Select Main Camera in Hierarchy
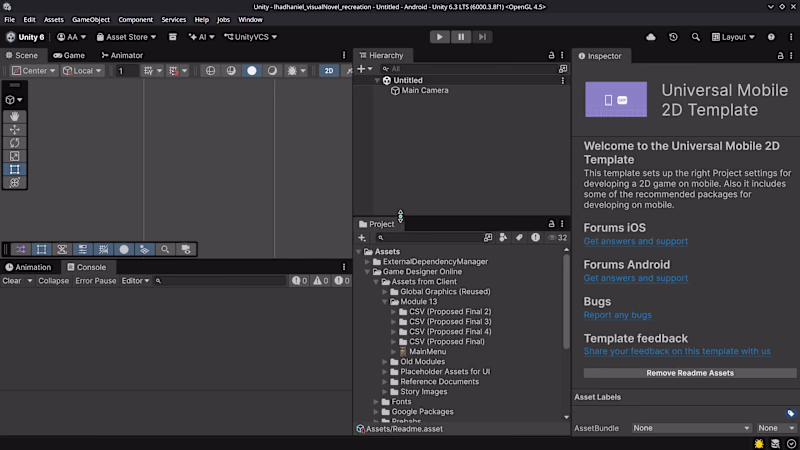Image resolution: width=800 pixels, height=450 pixels. 424,90
